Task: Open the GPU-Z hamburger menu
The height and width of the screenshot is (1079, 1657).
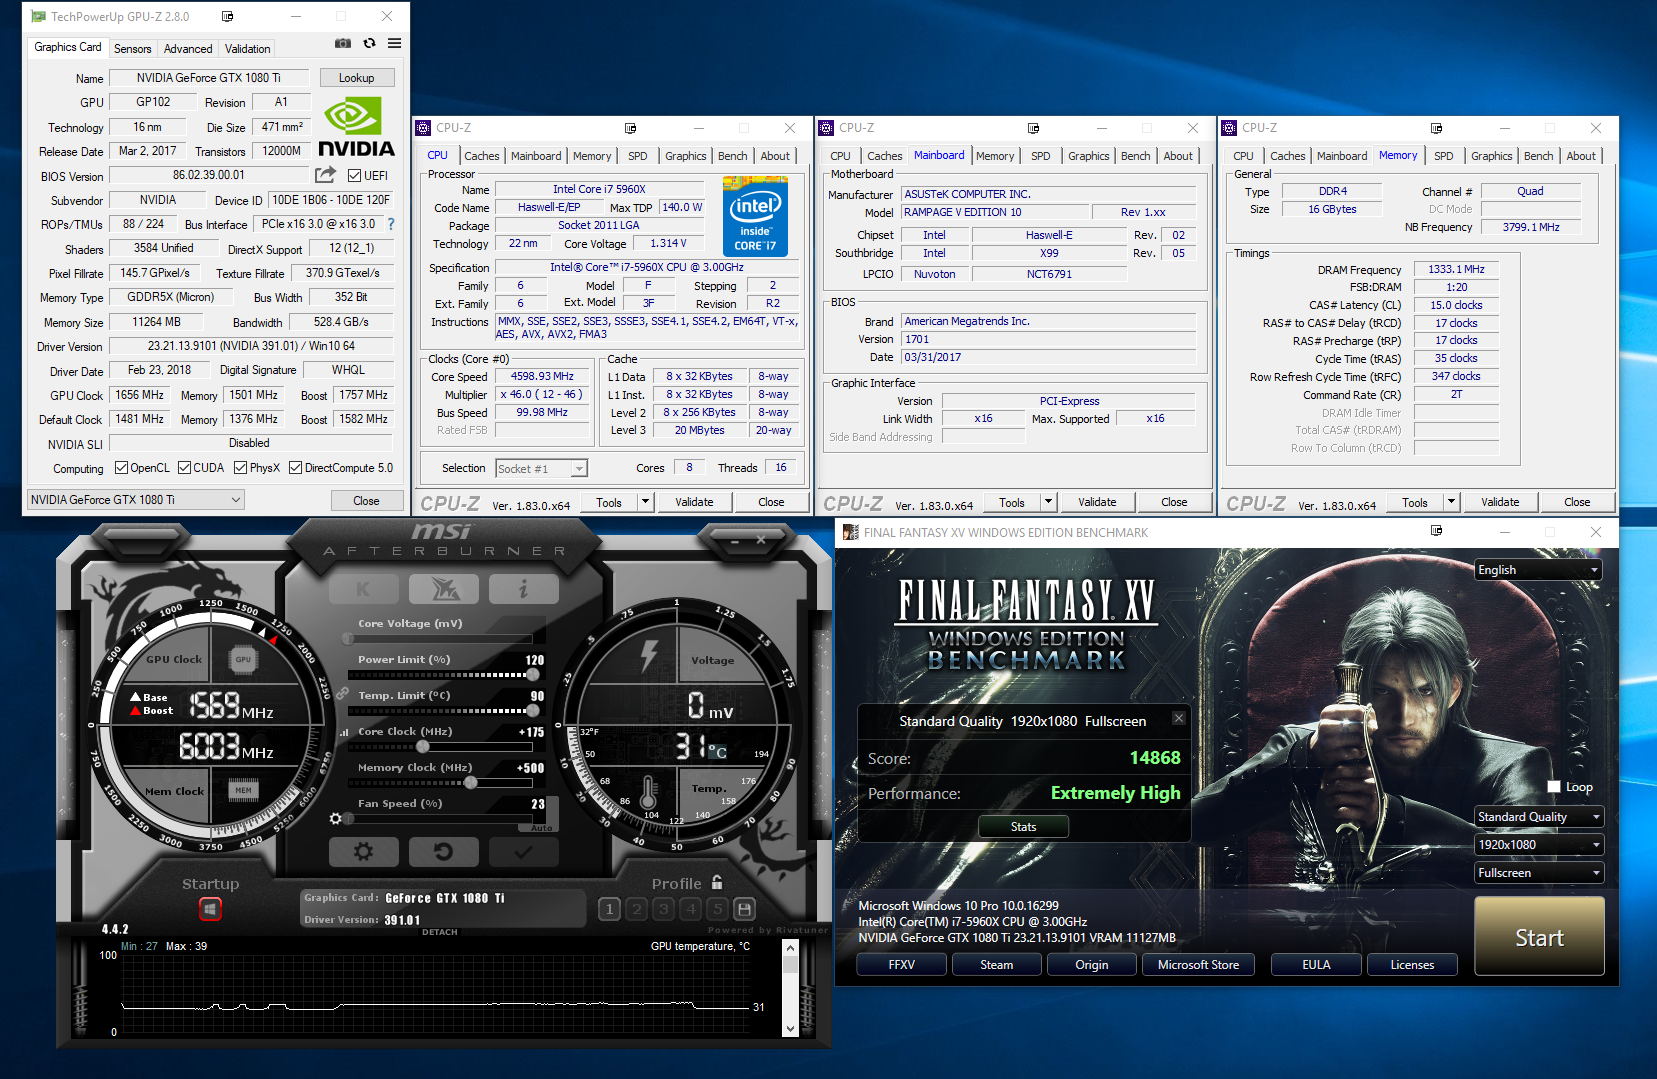Action: pyautogui.click(x=395, y=43)
